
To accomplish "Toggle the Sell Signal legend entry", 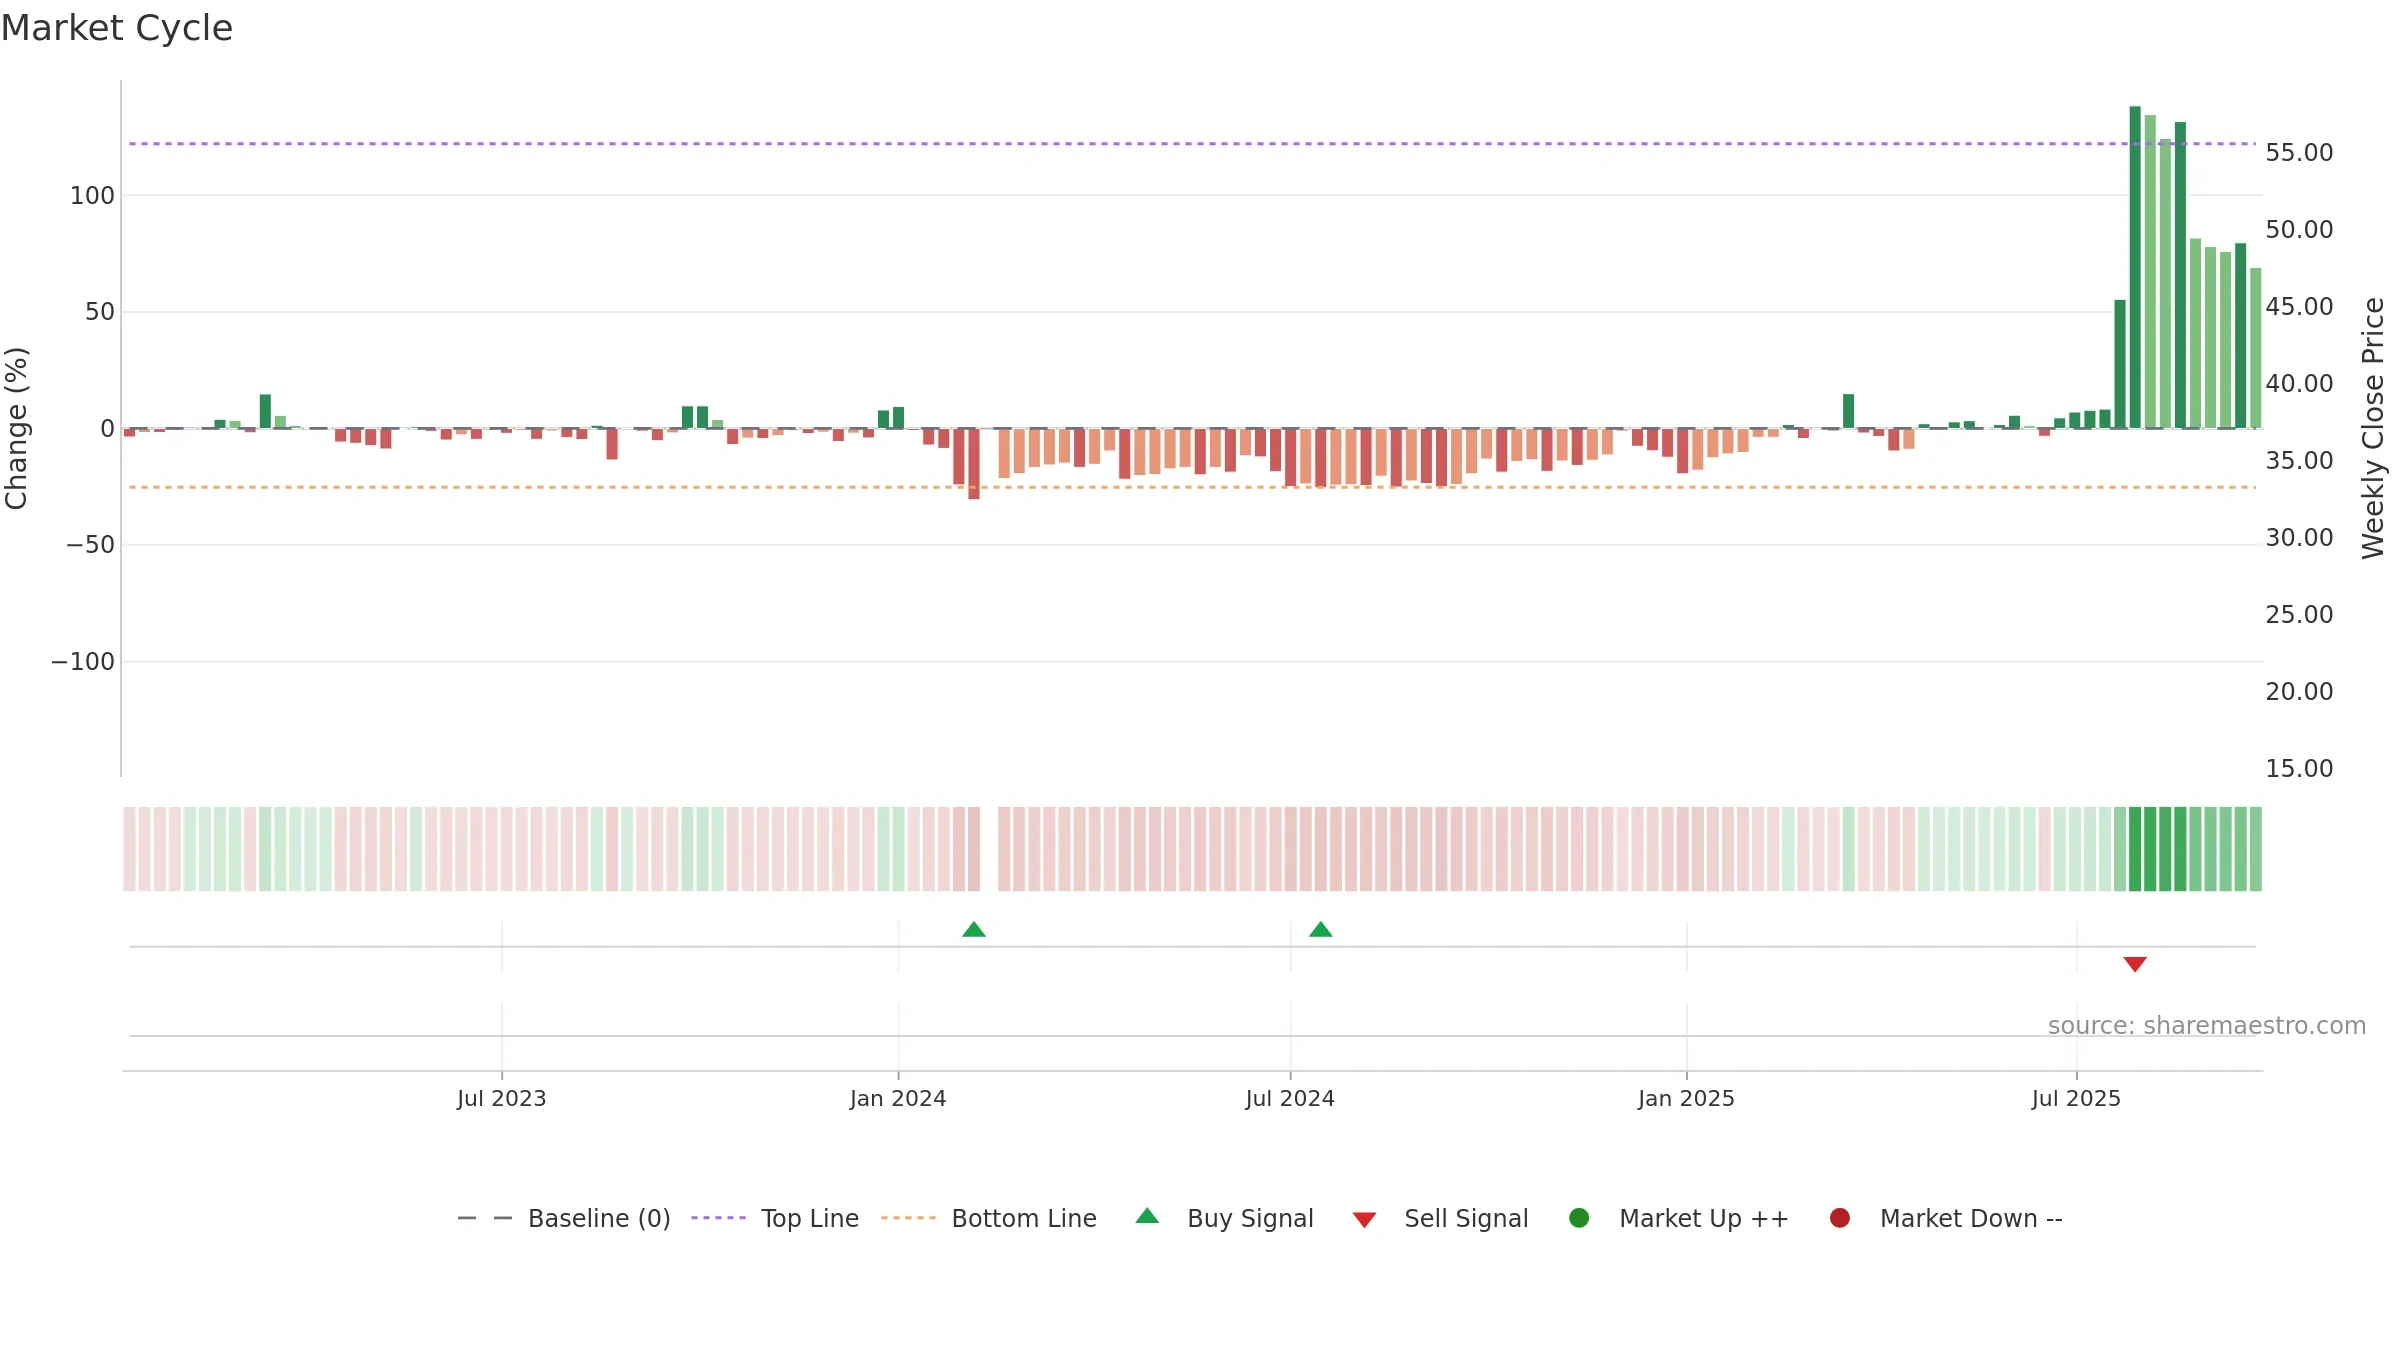I will [x=1440, y=1218].
